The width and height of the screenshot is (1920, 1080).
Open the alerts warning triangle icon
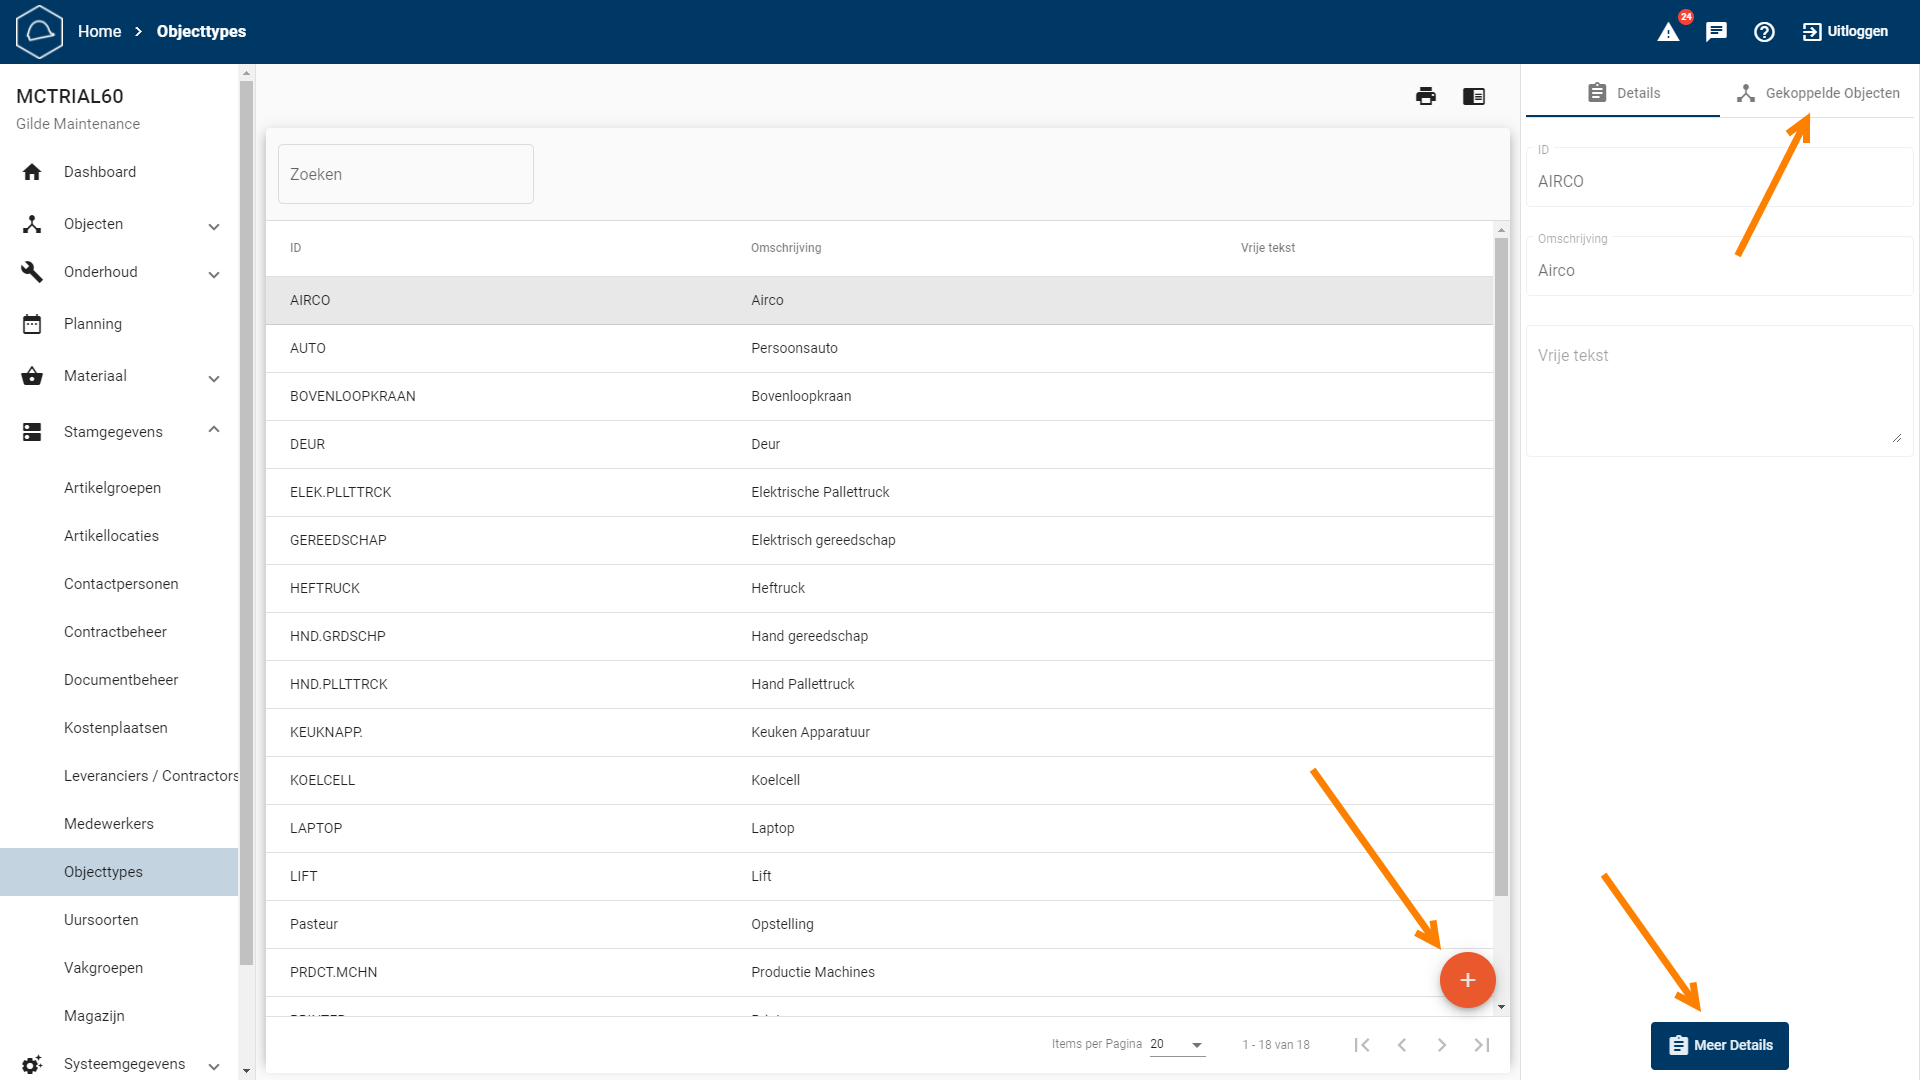[x=1668, y=32]
